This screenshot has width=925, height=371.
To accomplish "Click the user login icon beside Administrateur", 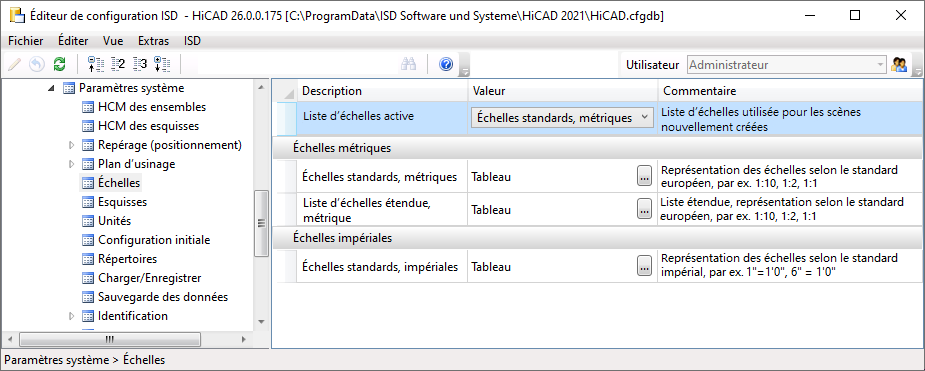I will pos(899,65).
